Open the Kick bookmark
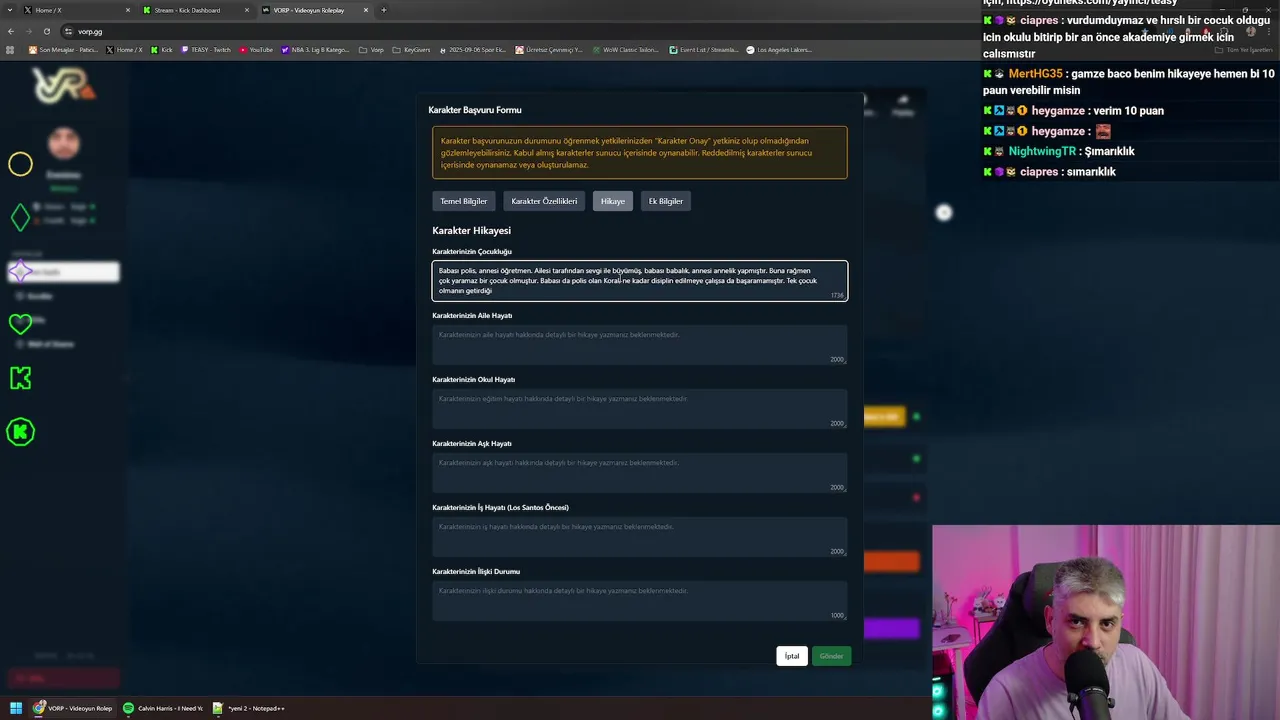Screen dimensions: 1280x720 point(162,50)
